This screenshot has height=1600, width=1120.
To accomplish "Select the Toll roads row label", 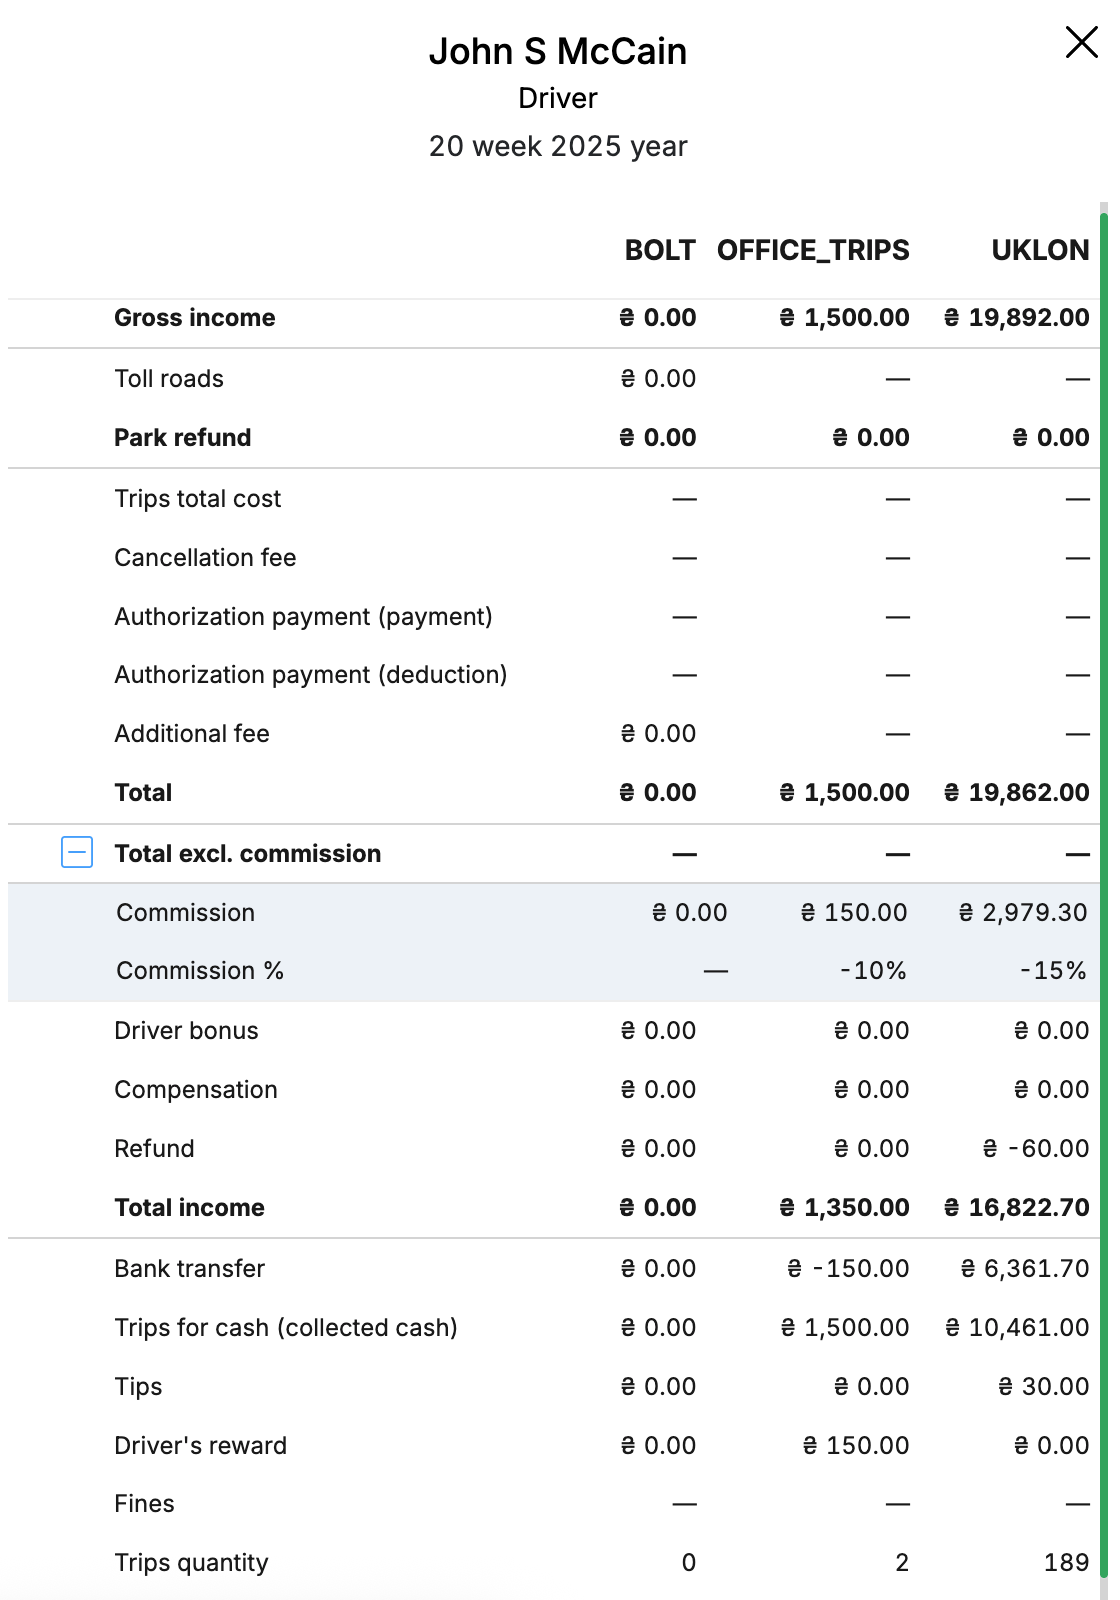I will click(169, 378).
